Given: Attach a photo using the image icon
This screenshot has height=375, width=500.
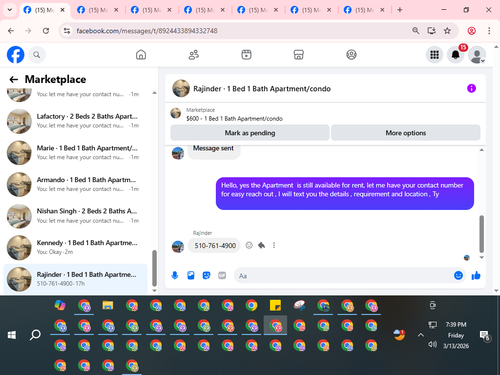Looking at the screenshot, I should click(x=191, y=275).
